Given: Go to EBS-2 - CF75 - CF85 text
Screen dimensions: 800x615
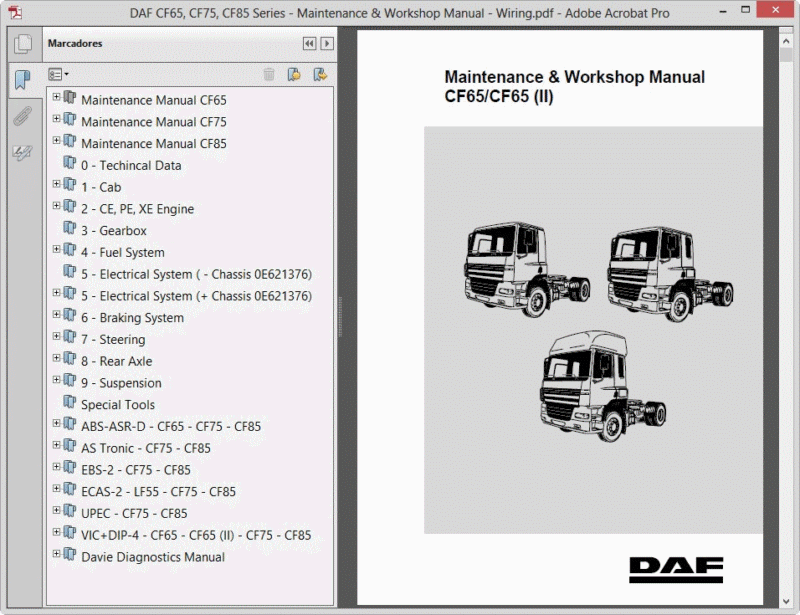Looking at the screenshot, I should click(136, 470).
